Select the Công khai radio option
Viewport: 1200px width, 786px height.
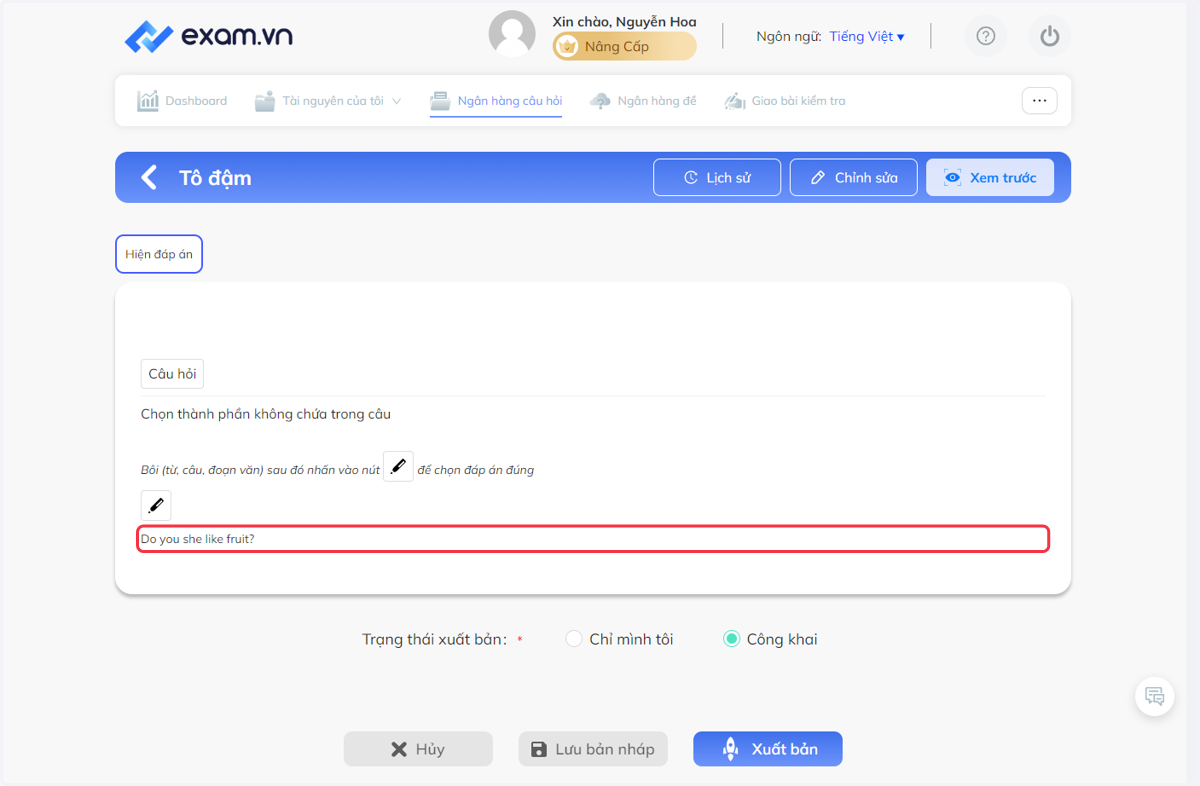(731, 639)
